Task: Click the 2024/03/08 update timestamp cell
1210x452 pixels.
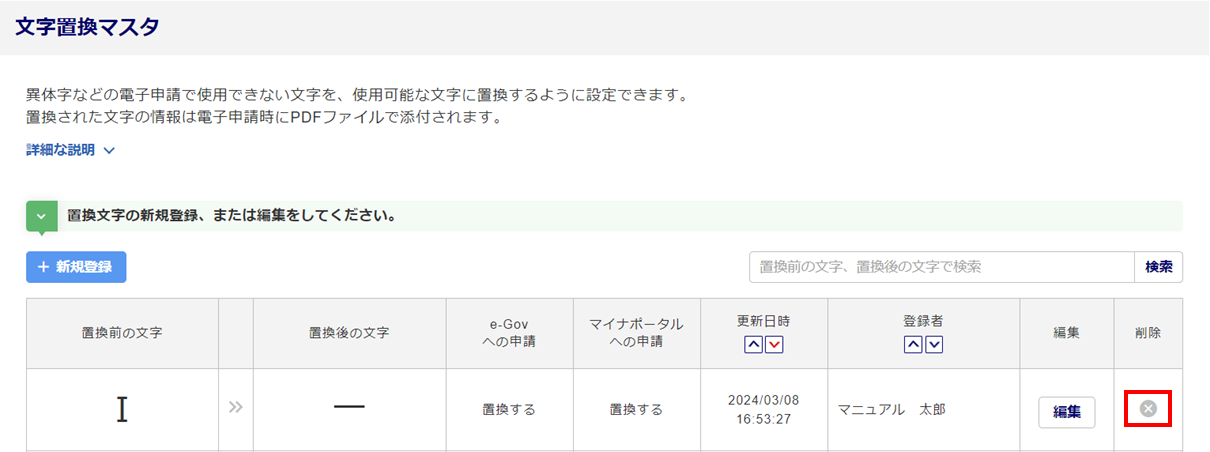Action: [763, 409]
